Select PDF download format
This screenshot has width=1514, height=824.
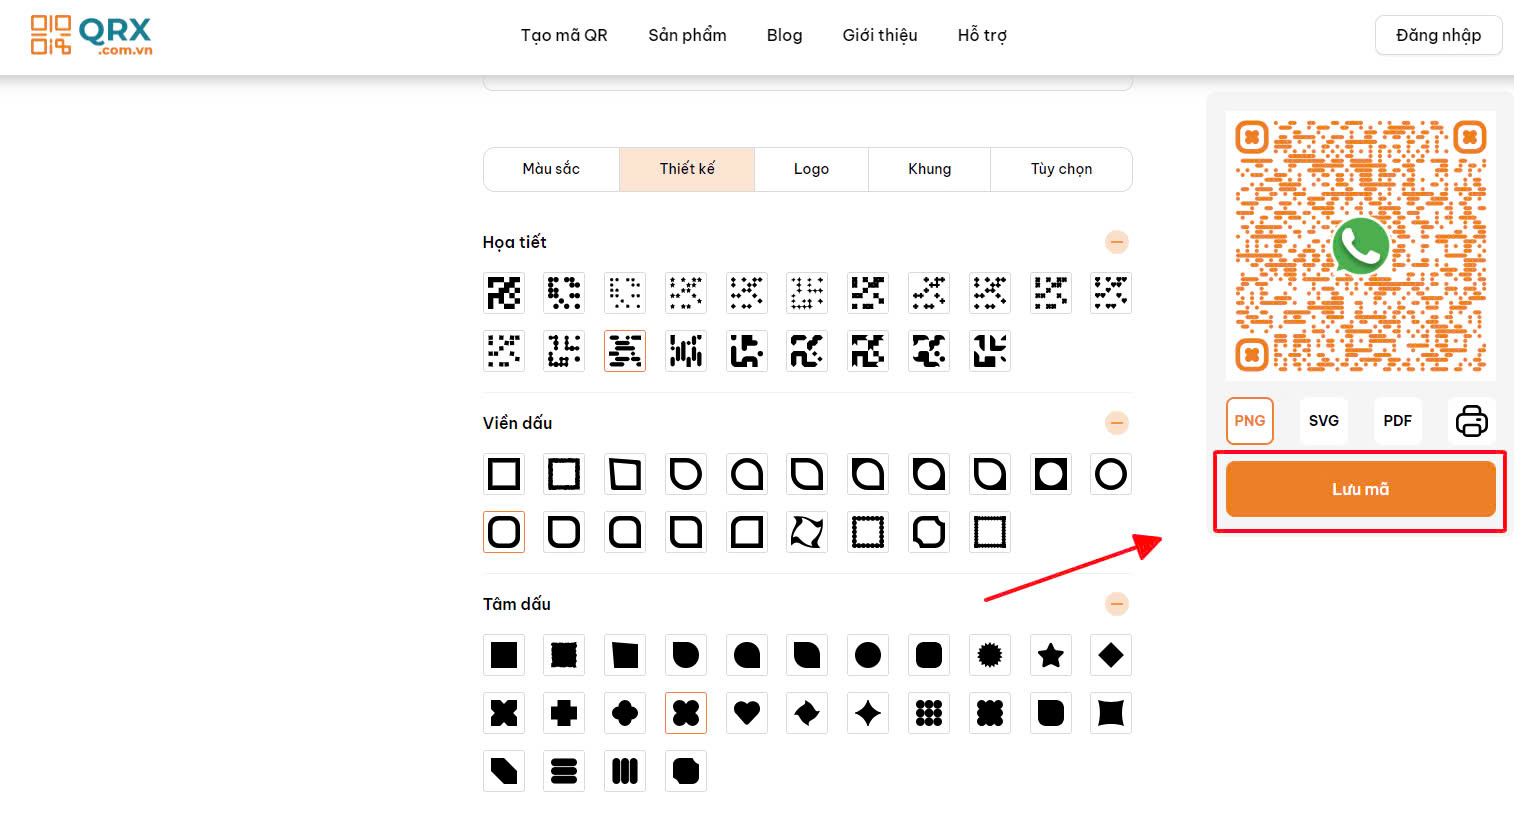coord(1397,421)
